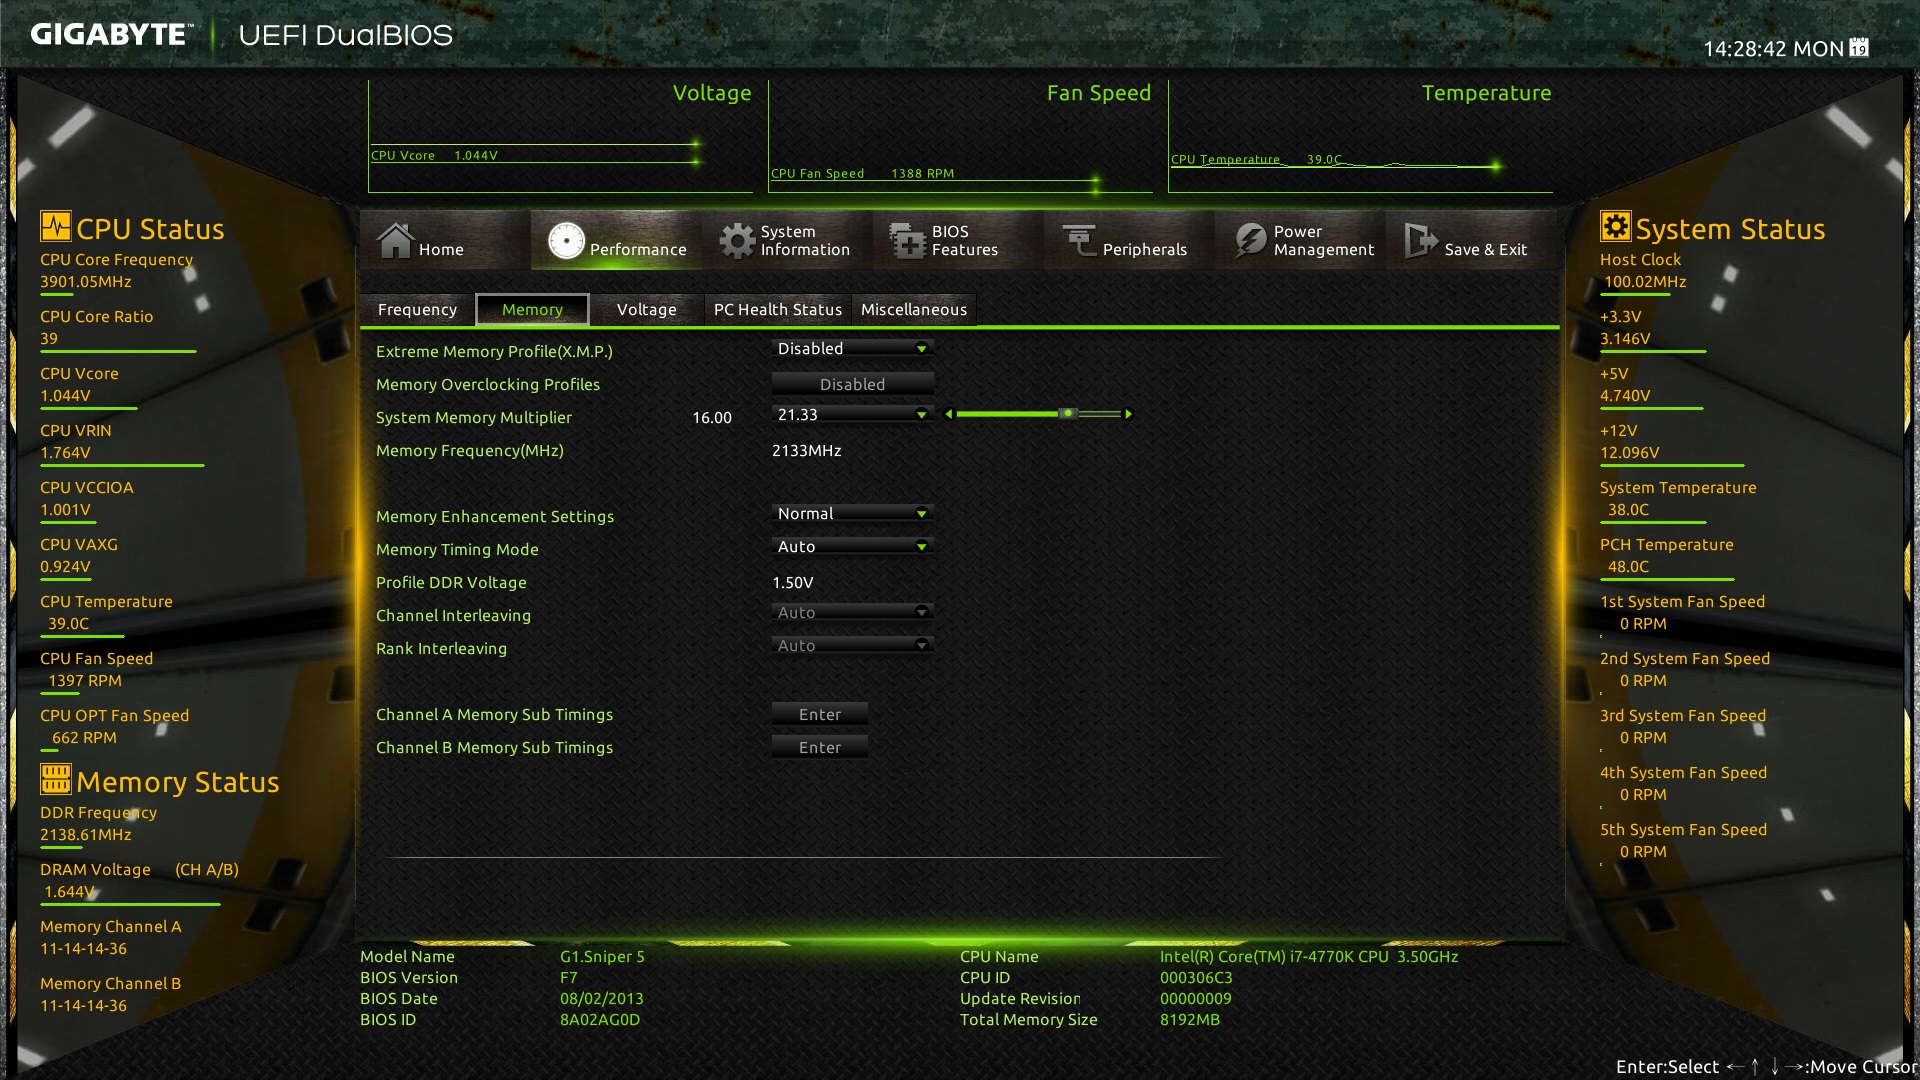Open System Memory Multiplier 21.33 dropdown
1920x1080 pixels.
(x=852, y=414)
